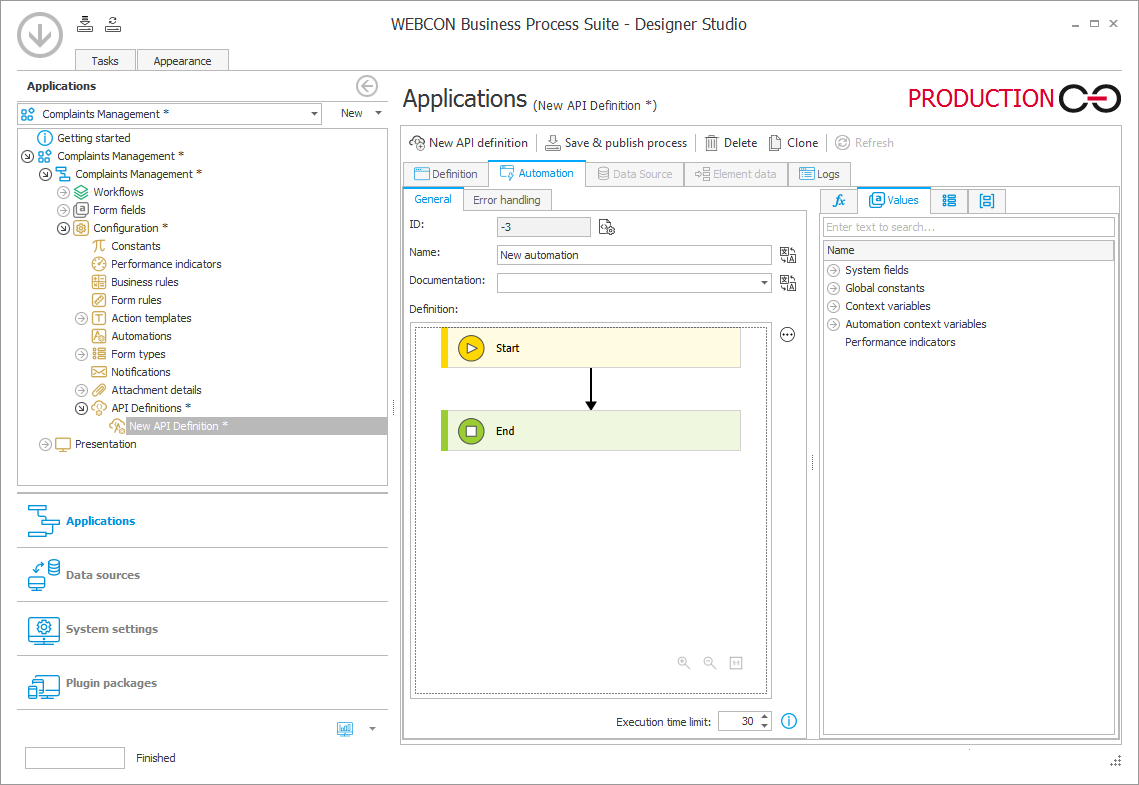Open translations for the Documentation field
The width and height of the screenshot is (1139, 785).
787,282
